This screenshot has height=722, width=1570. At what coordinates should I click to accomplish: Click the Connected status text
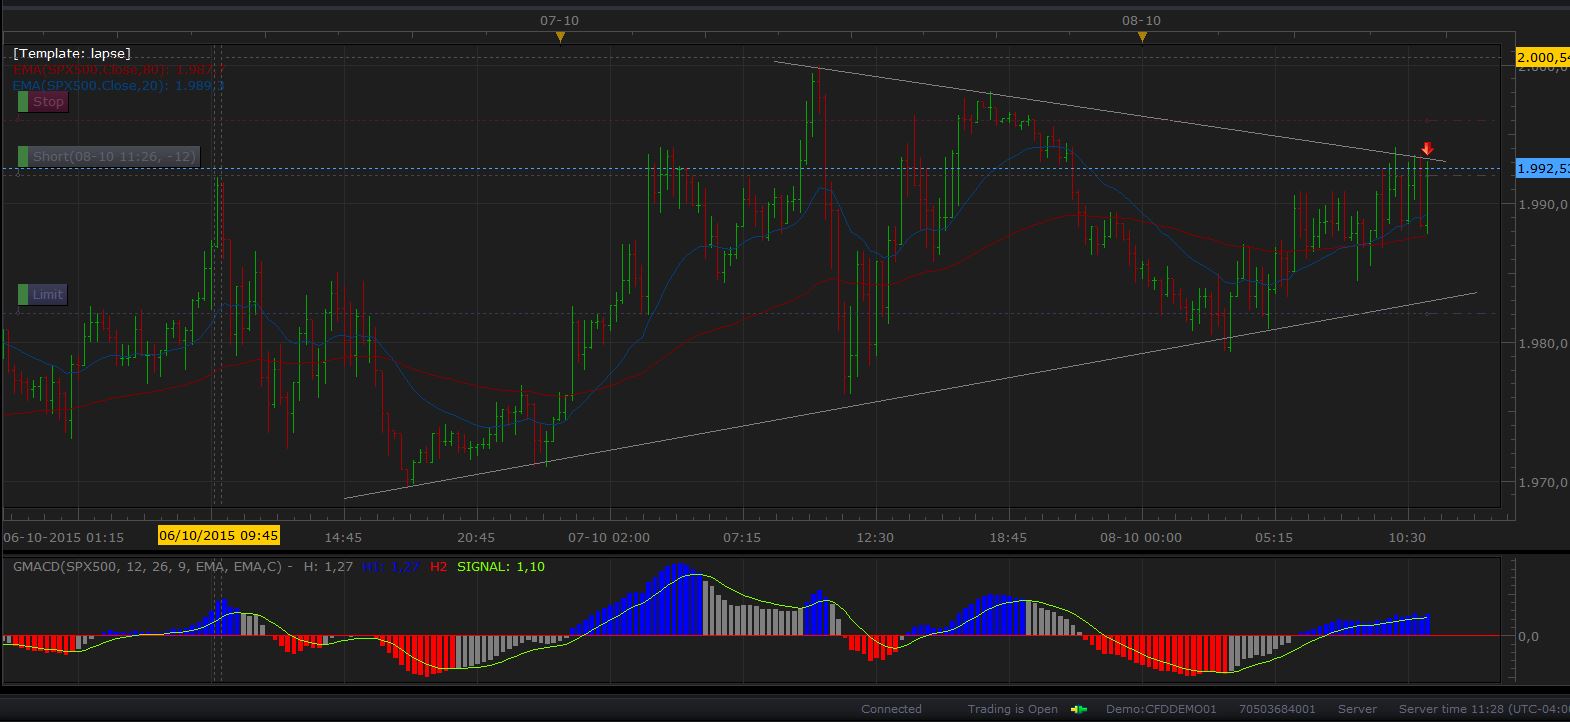[x=891, y=709]
